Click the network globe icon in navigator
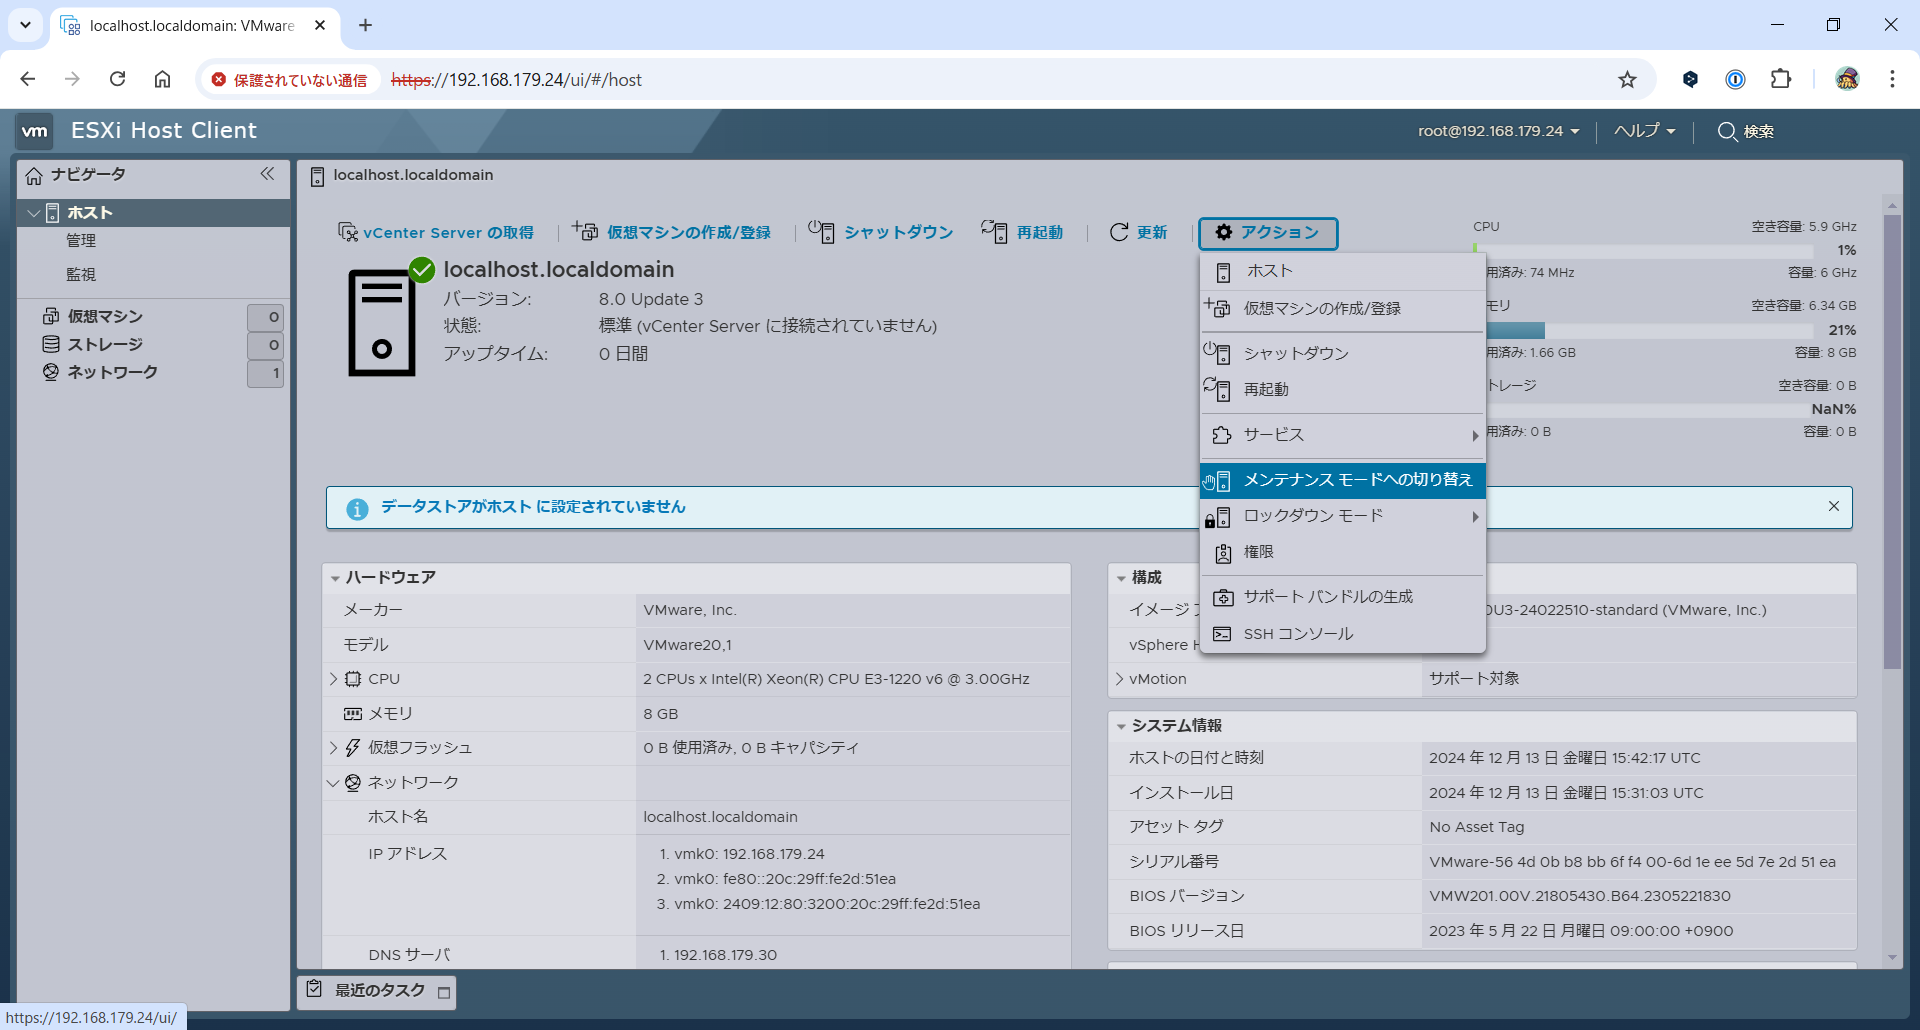This screenshot has width=1920, height=1030. 51,372
